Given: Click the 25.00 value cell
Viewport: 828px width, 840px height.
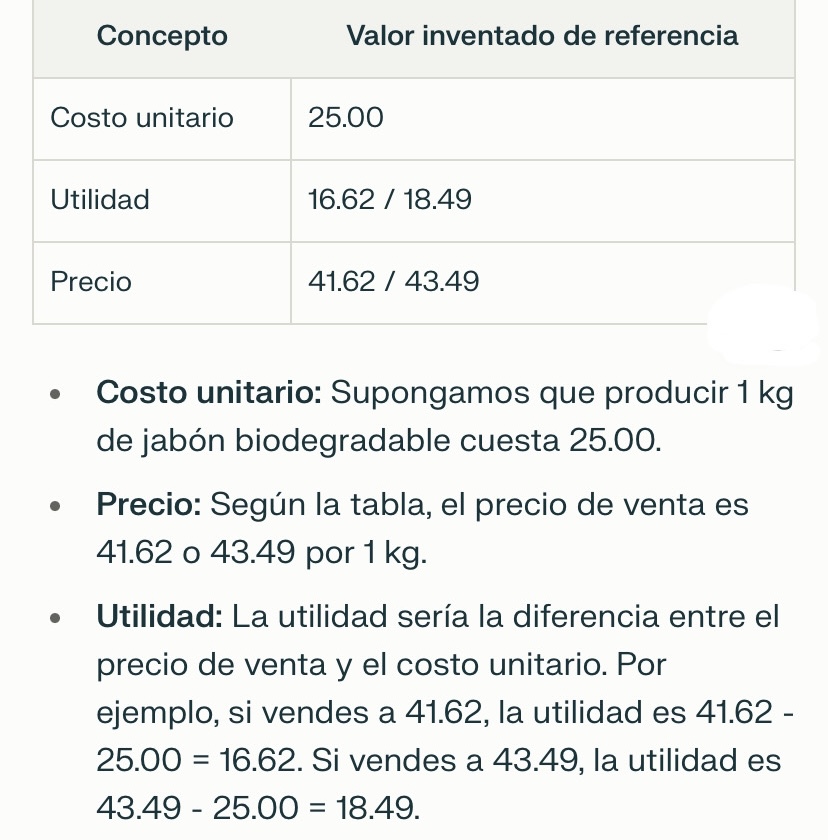Looking at the screenshot, I should (346, 118).
